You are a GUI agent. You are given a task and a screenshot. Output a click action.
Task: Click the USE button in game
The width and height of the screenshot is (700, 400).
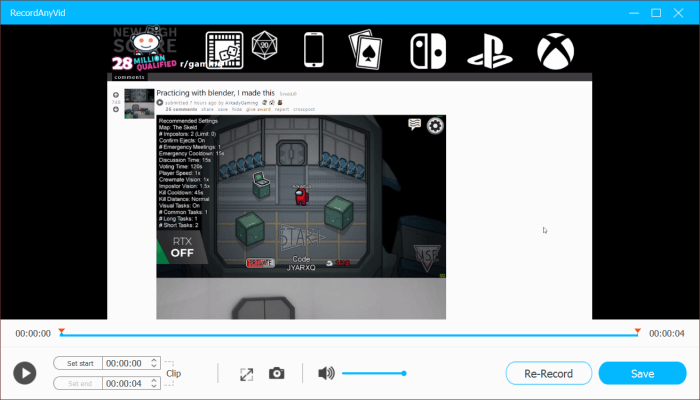click(x=427, y=258)
